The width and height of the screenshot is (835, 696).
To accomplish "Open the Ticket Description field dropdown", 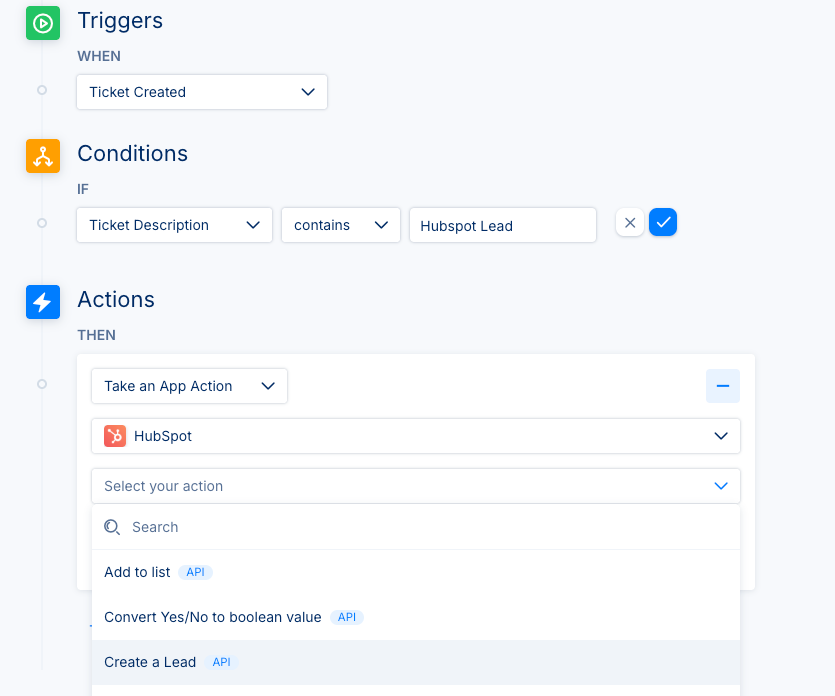I will click(174, 225).
